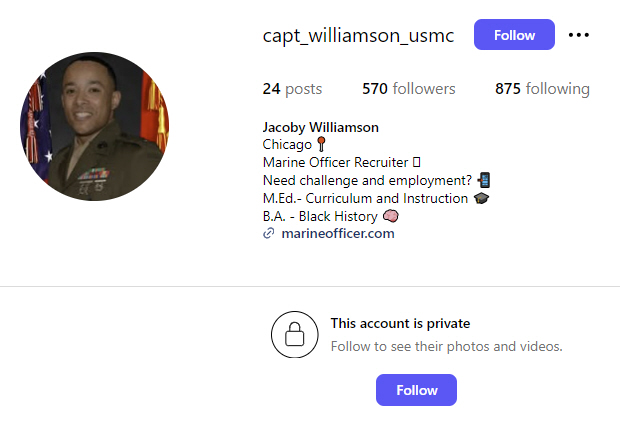
Task: Click the Jacoby Williamson display name
Action: 321,127
